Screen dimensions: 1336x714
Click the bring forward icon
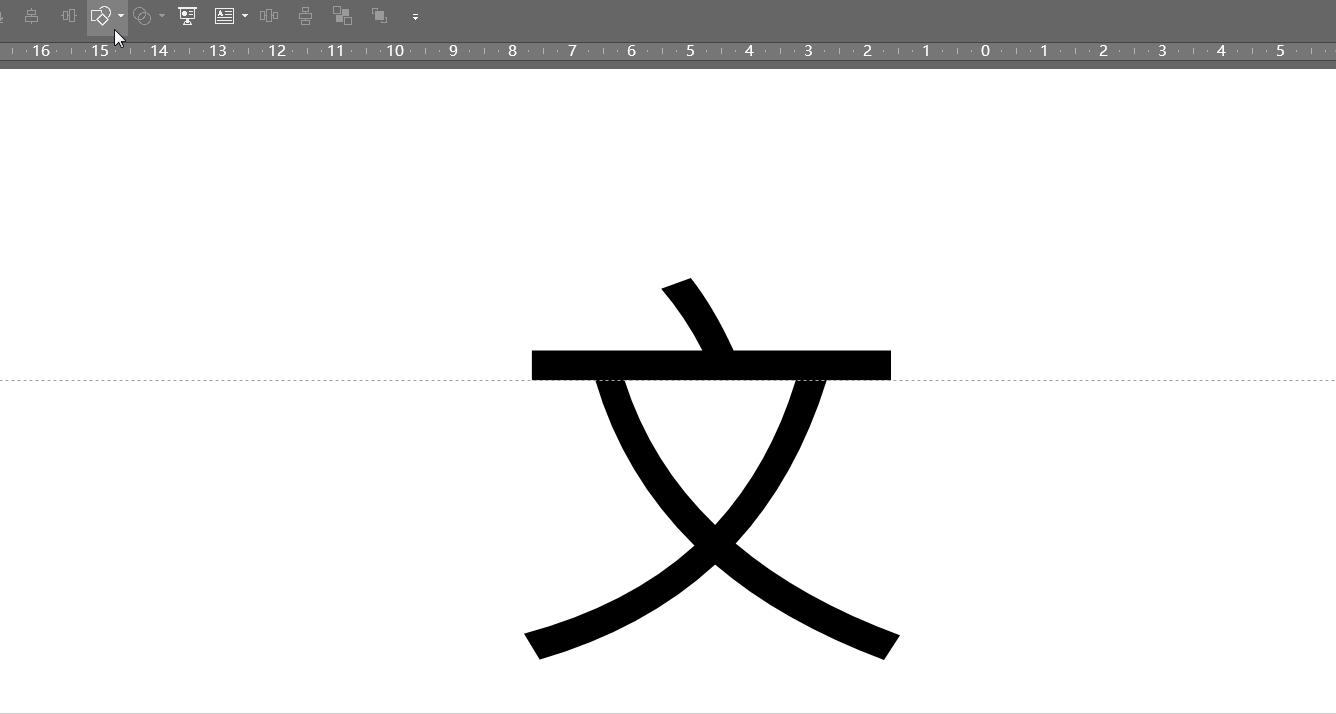[343, 16]
